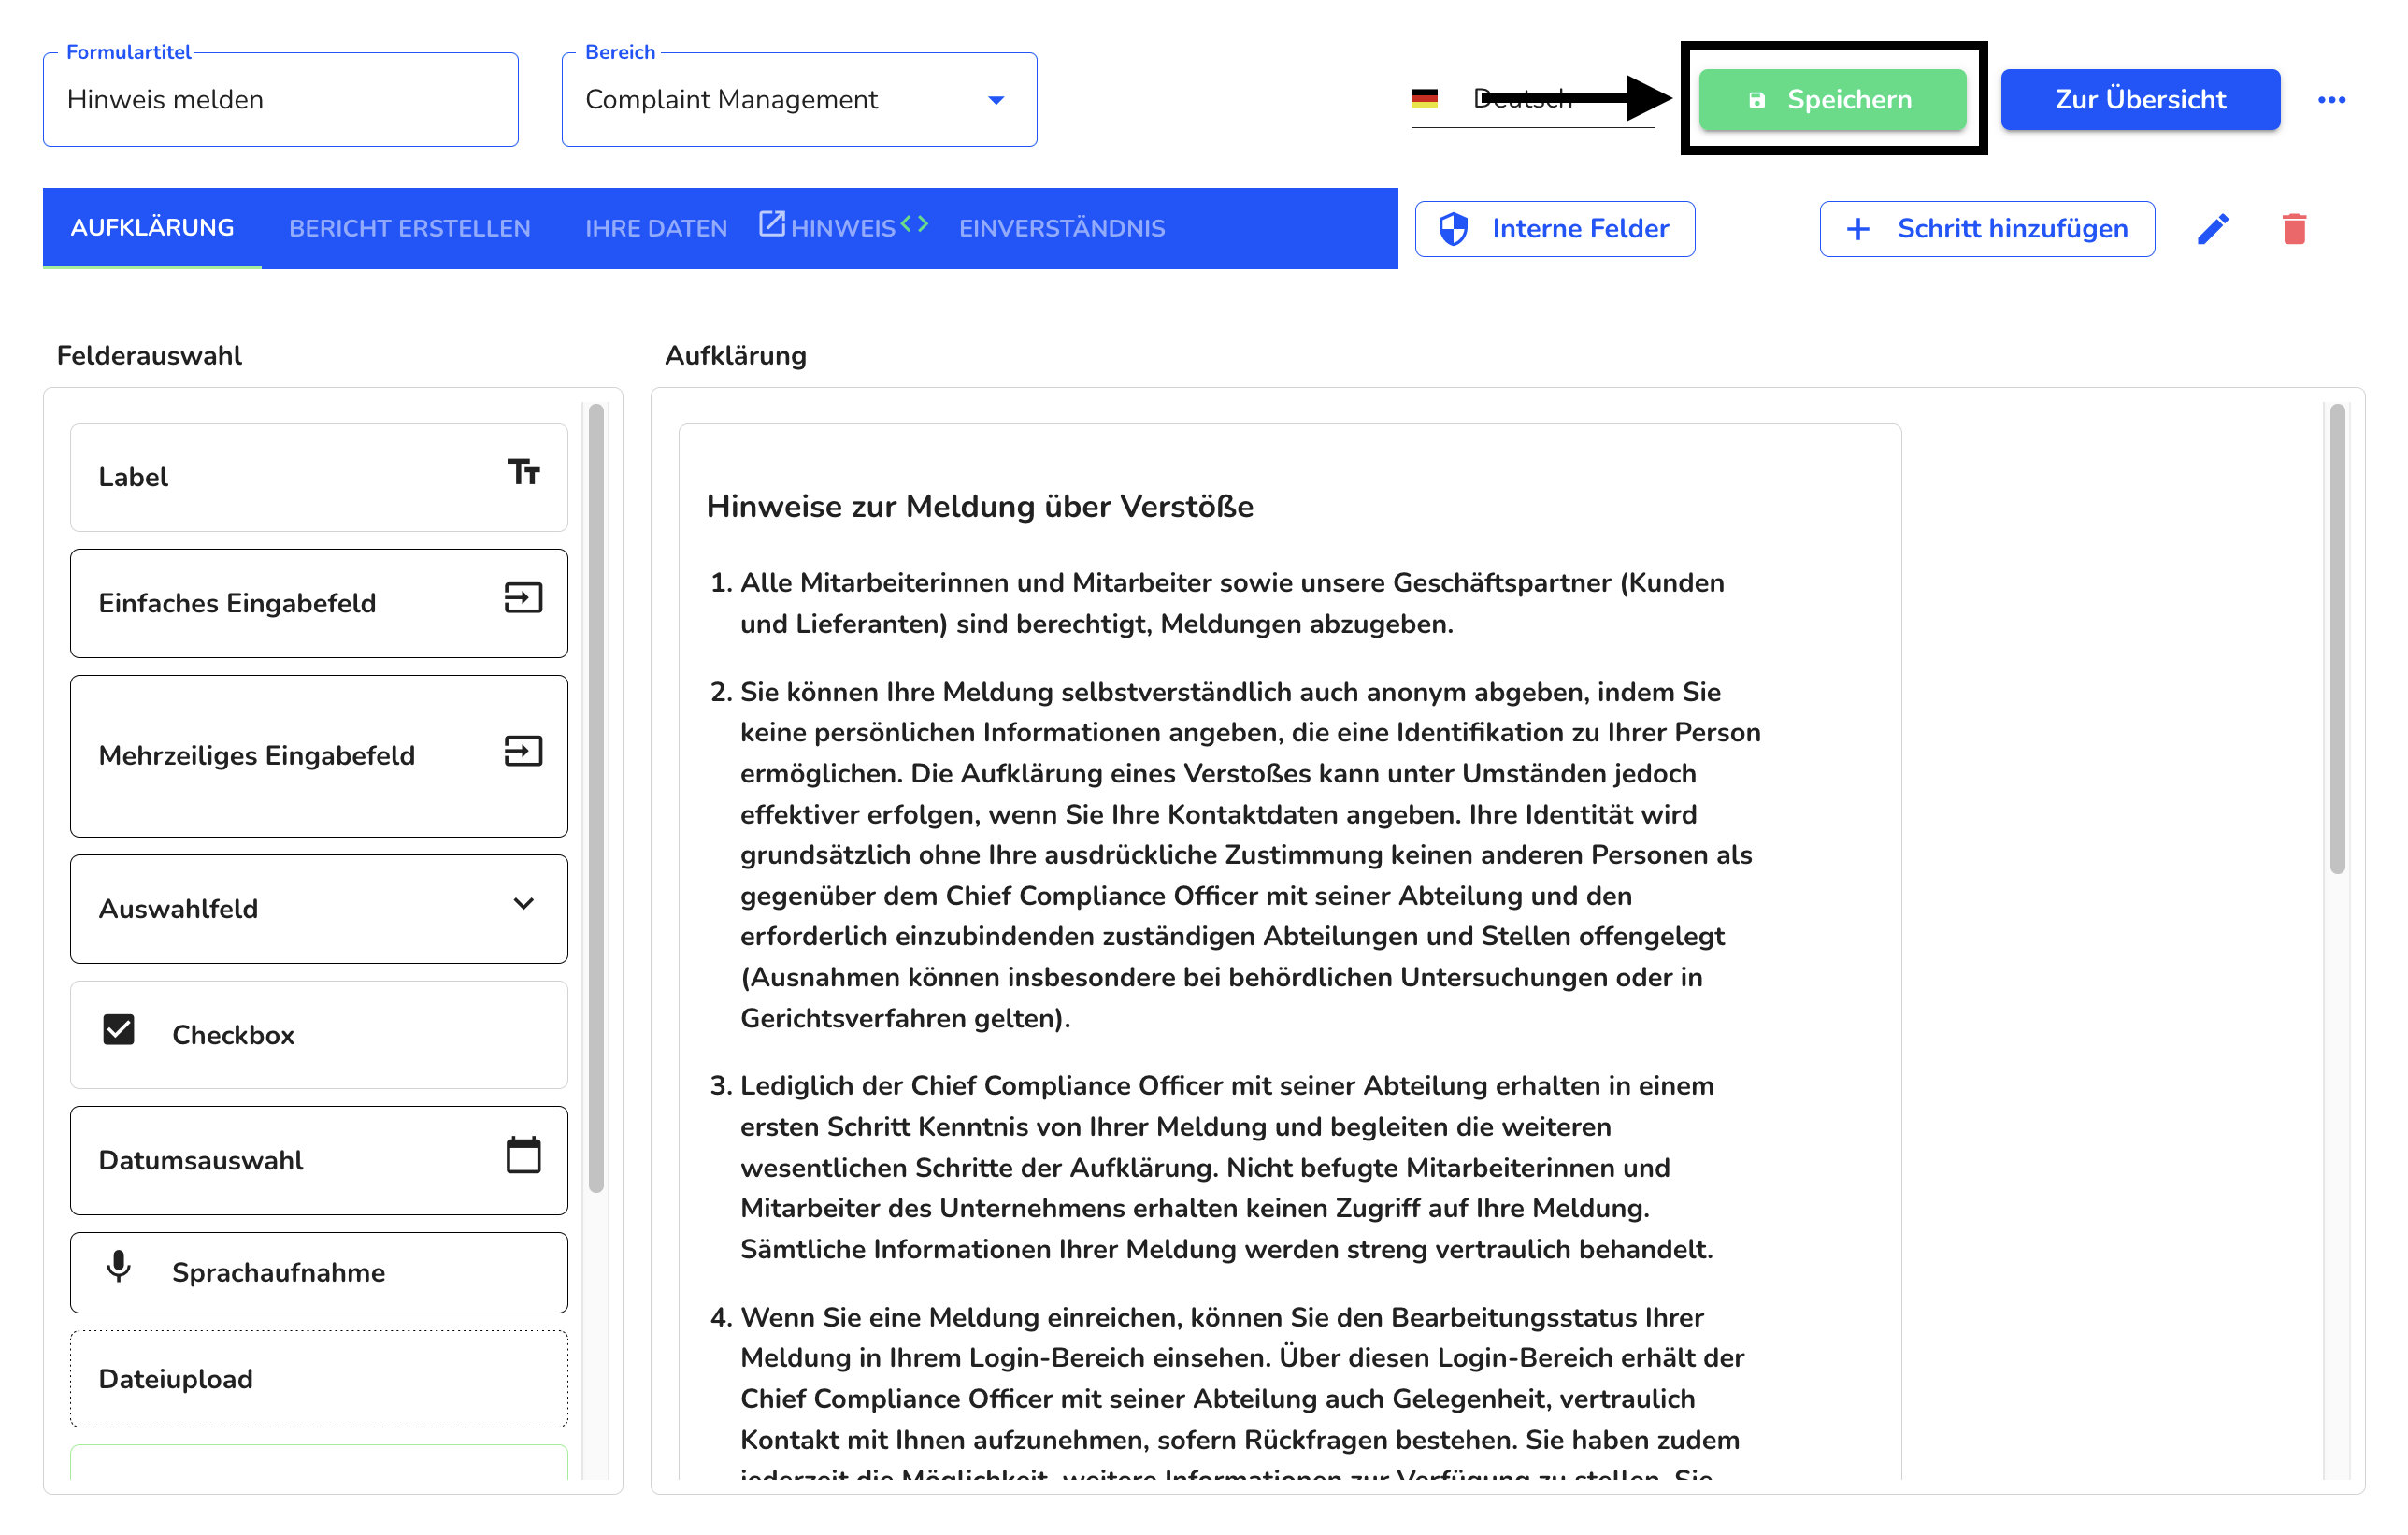Open the Bereich dropdown arrow
Screen dimensions: 2408x1535
(x=996, y=100)
